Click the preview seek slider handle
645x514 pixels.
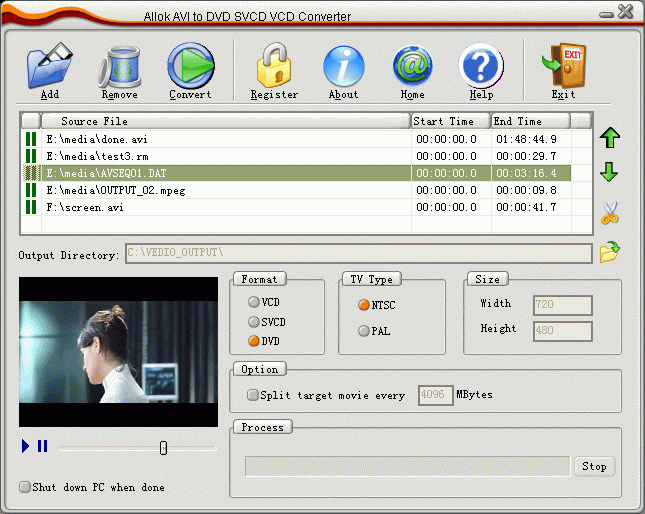pyautogui.click(x=163, y=448)
